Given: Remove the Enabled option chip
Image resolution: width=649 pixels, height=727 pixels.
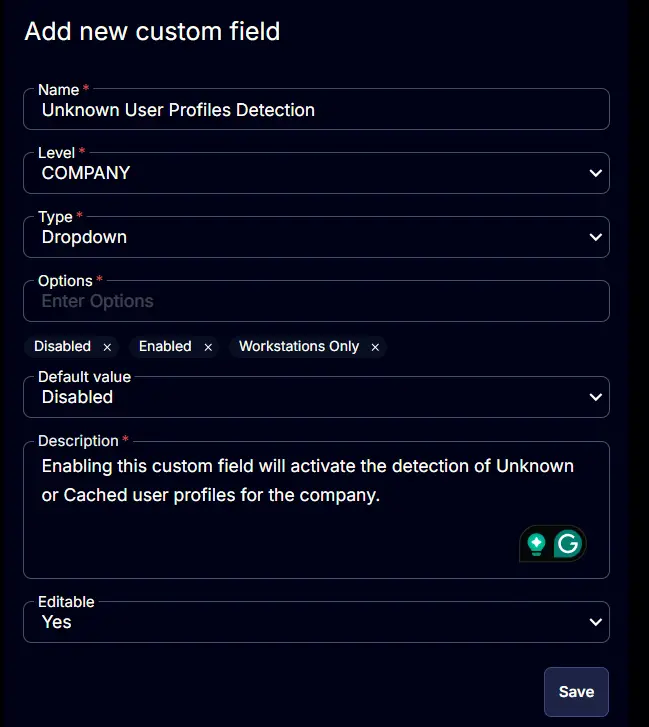Looking at the screenshot, I should tap(208, 347).
